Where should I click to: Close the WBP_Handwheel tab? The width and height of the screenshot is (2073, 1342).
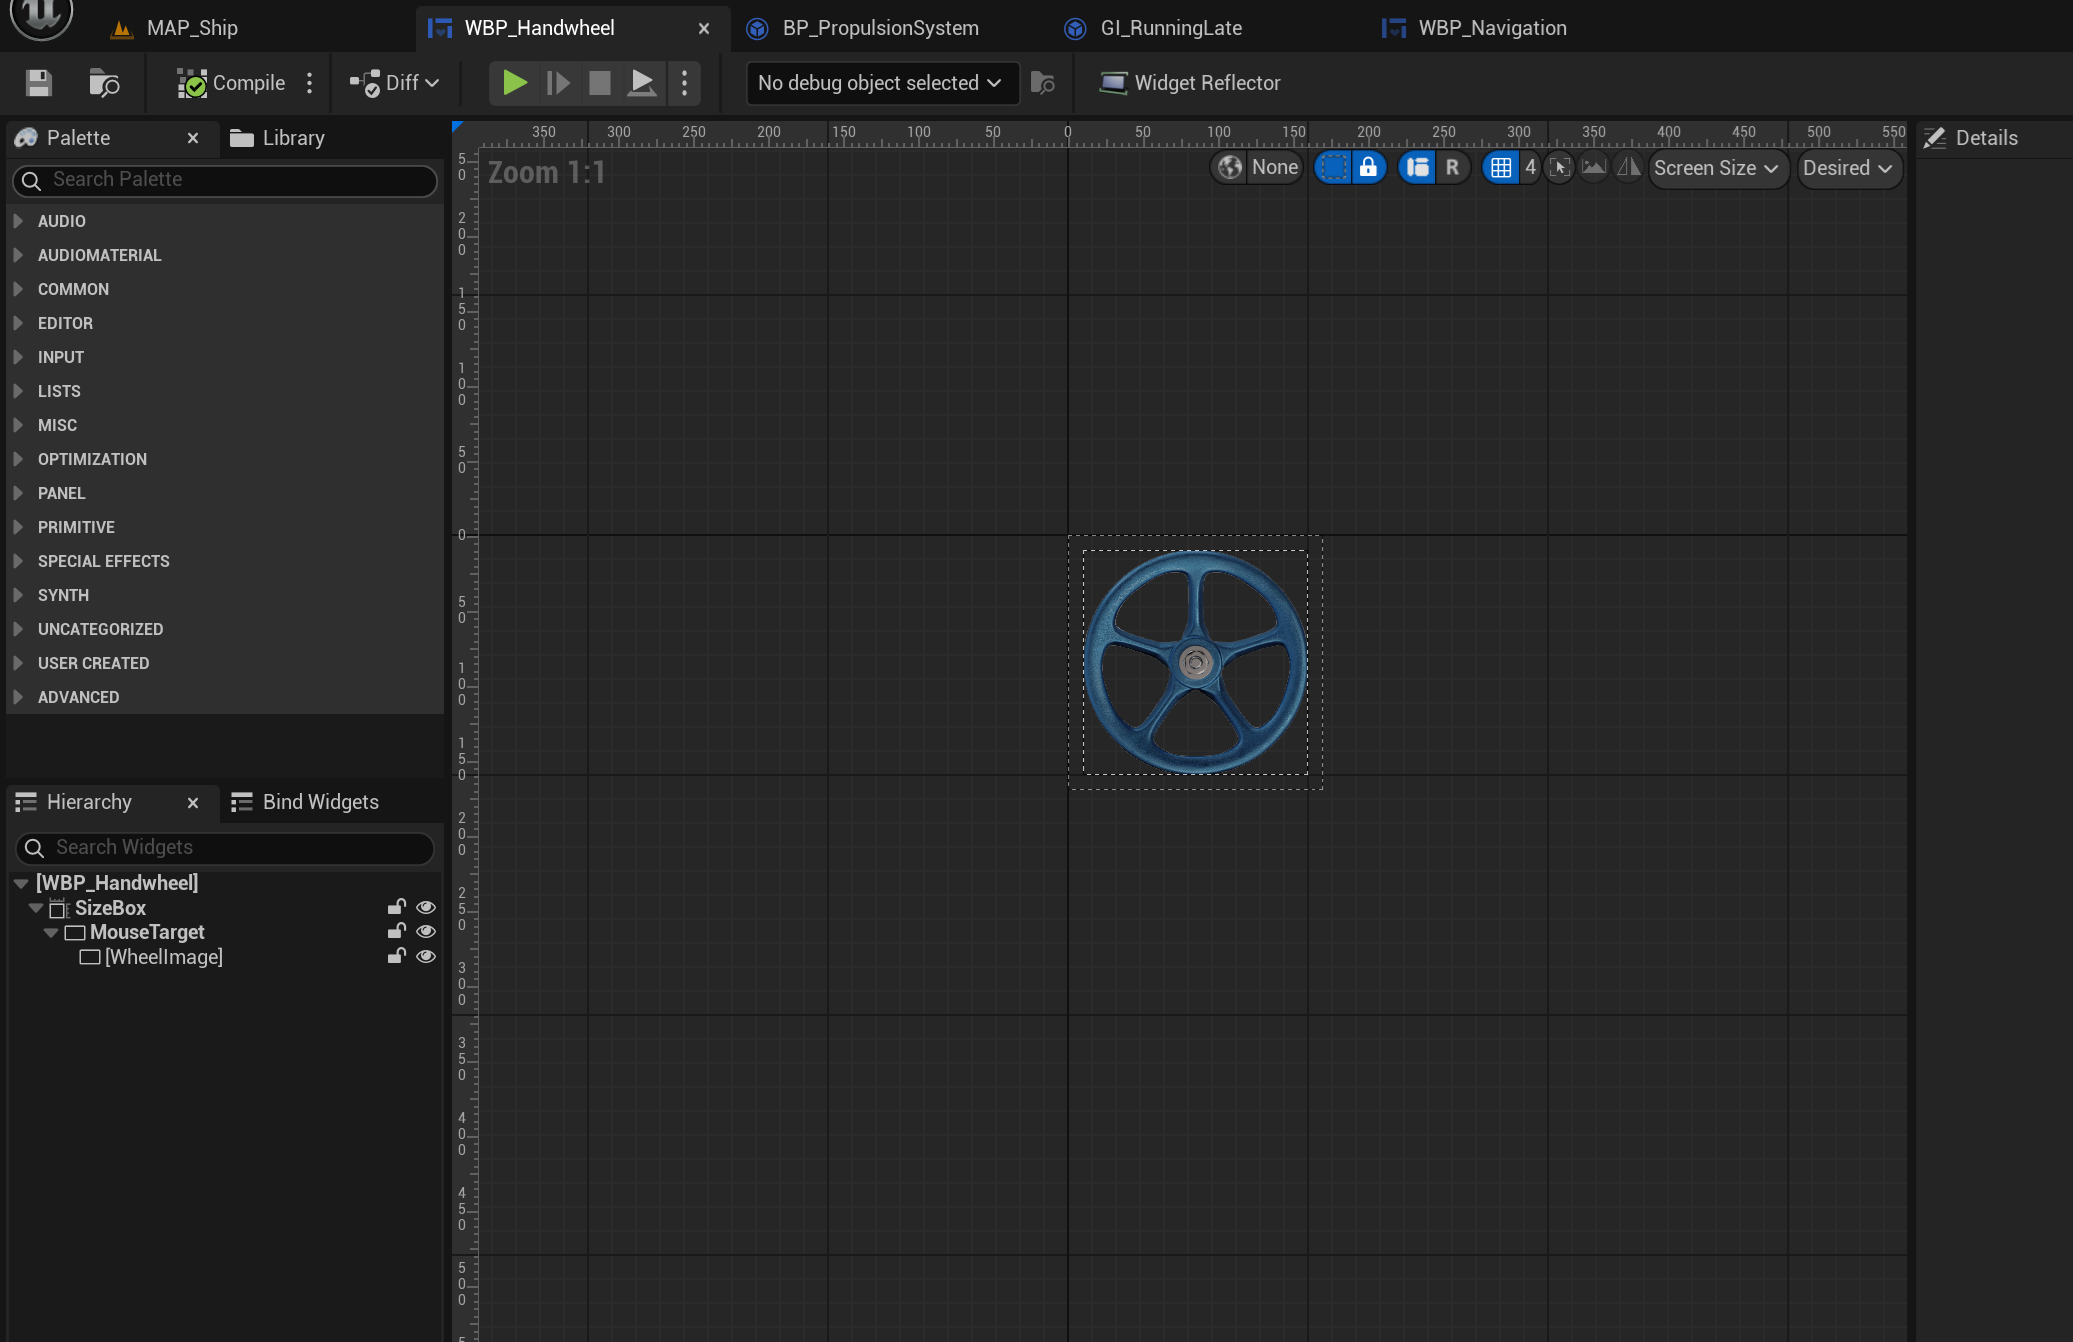click(704, 28)
